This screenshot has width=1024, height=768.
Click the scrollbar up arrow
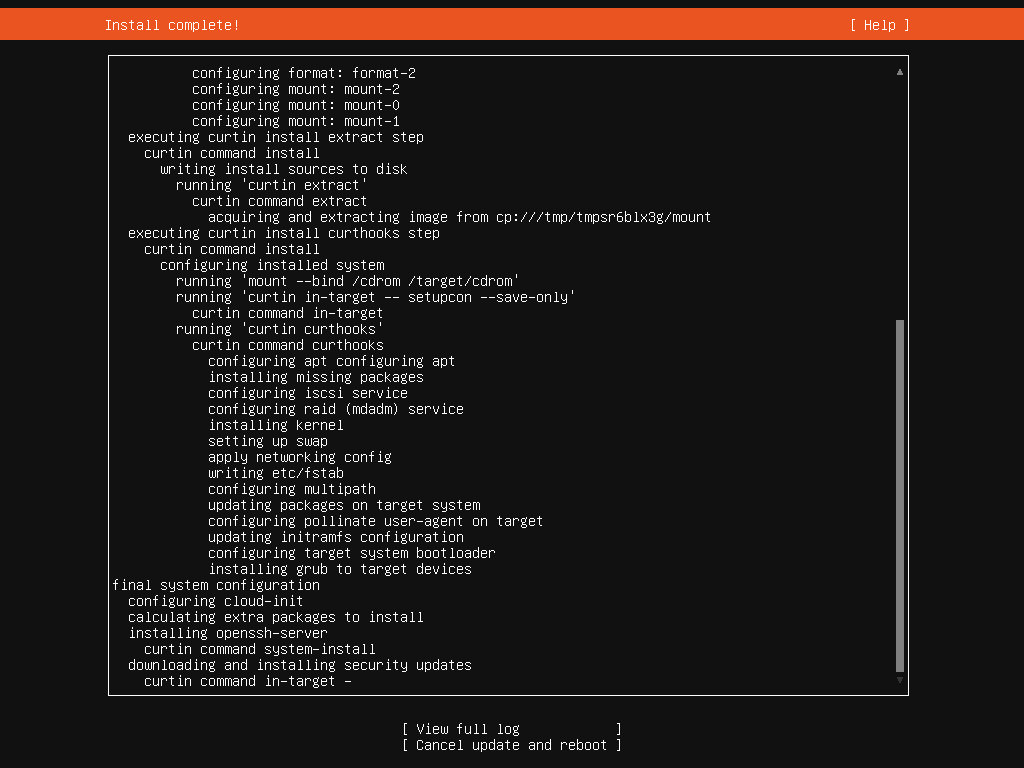click(x=900, y=72)
